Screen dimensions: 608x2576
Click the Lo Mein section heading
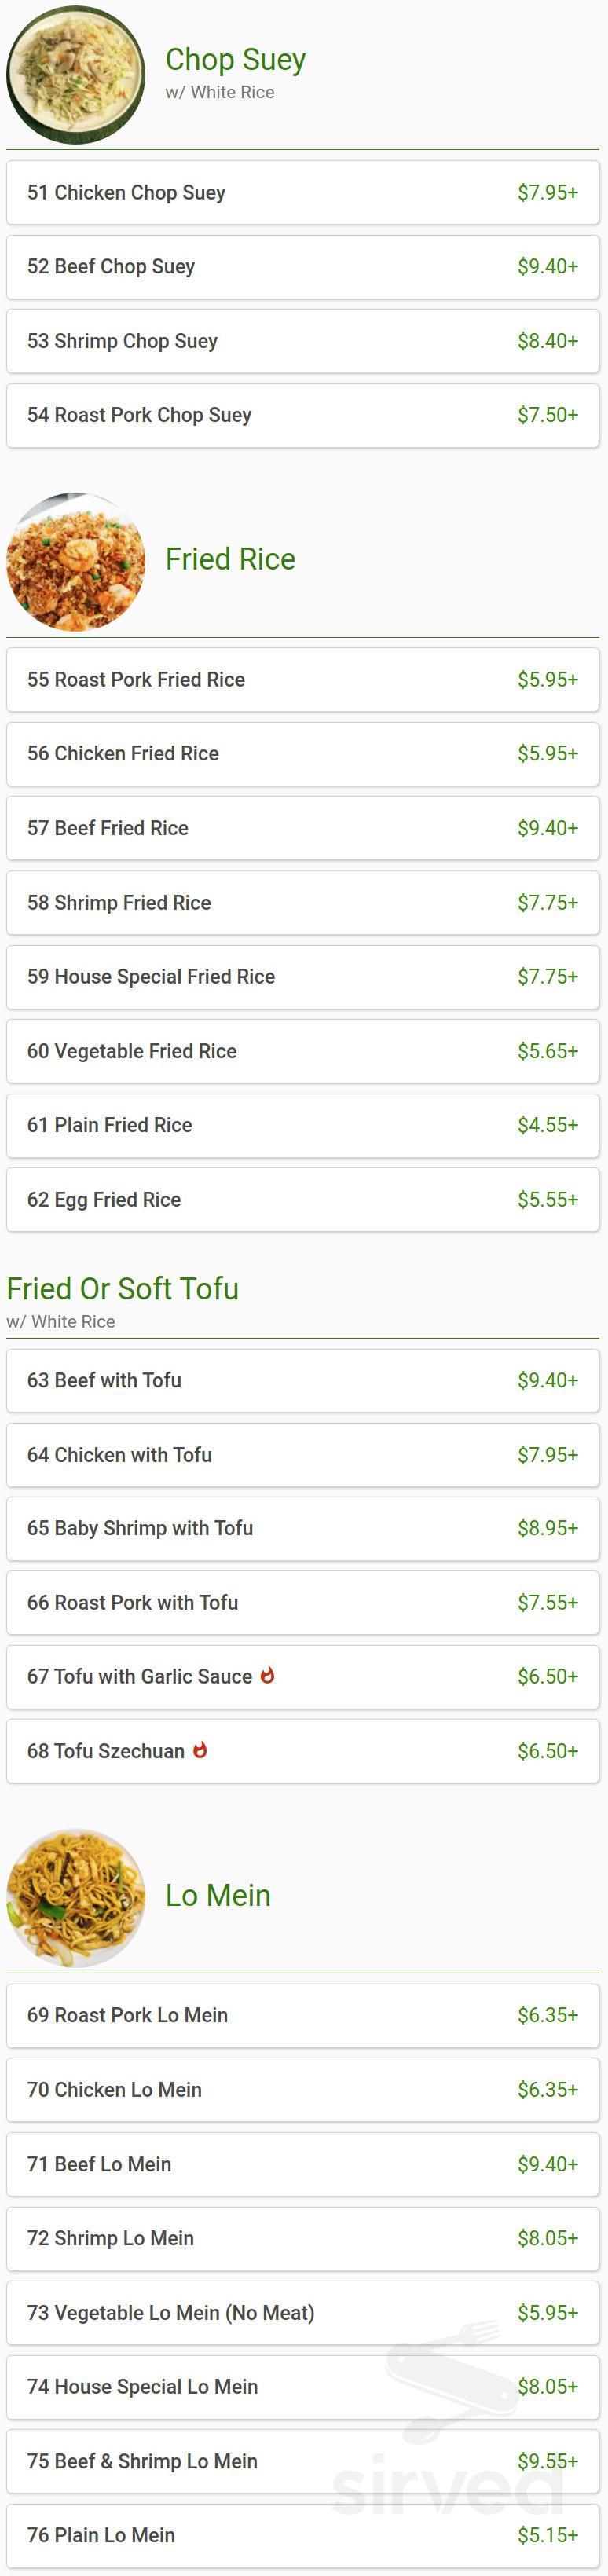click(218, 1896)
